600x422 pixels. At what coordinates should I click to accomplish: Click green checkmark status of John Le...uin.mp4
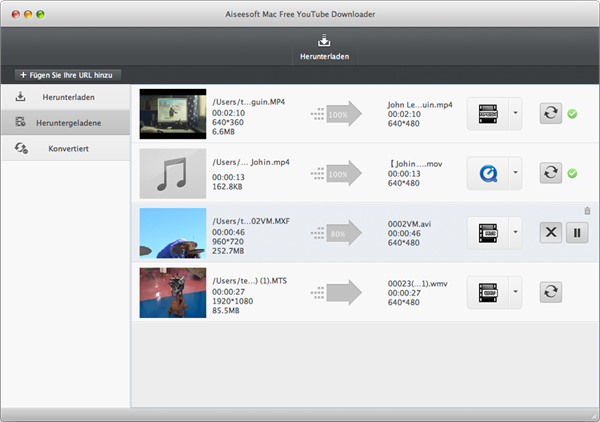pyautogui.click(x=572, y=114)
